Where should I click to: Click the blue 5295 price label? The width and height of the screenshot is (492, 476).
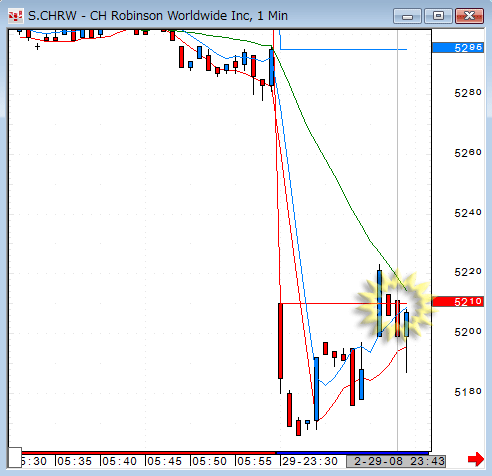[x=457, y=48]
